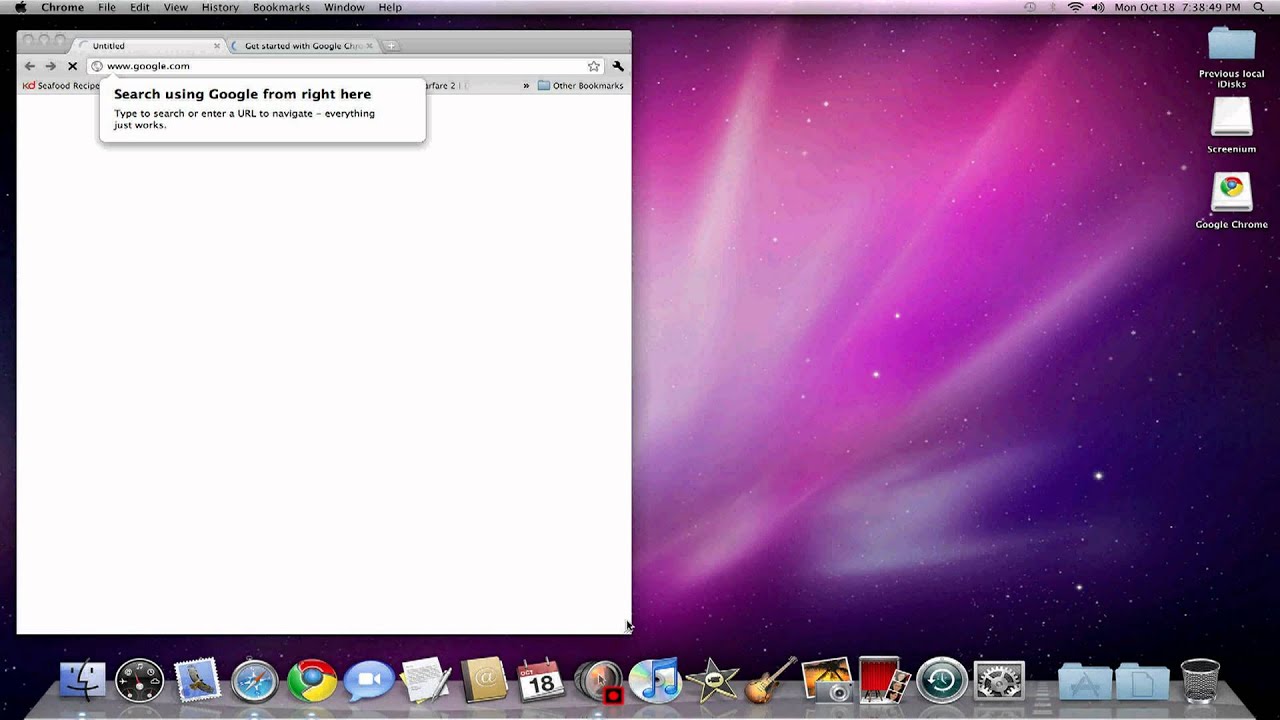Click Chrome's forward arrow button
1280x720 pixels.
point(50,66)
